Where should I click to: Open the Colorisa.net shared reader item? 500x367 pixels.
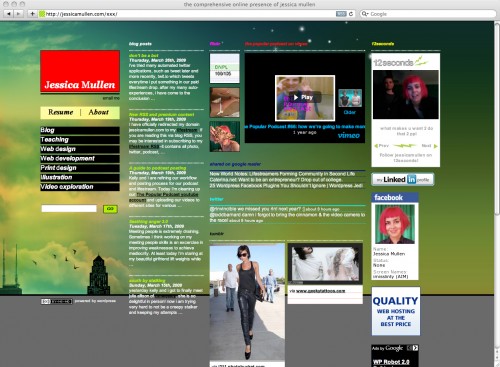coord(275,180)
